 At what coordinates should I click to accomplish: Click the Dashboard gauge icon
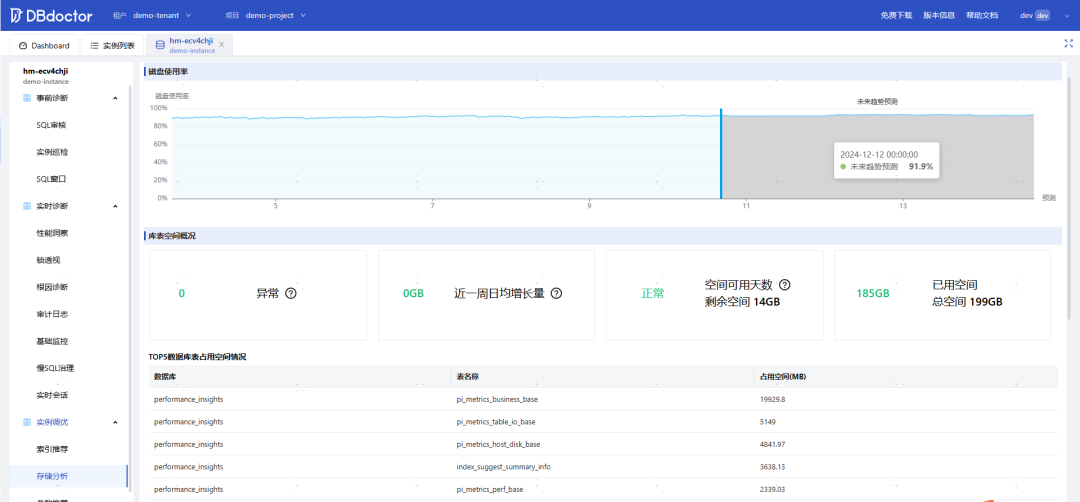click(23, 45)
